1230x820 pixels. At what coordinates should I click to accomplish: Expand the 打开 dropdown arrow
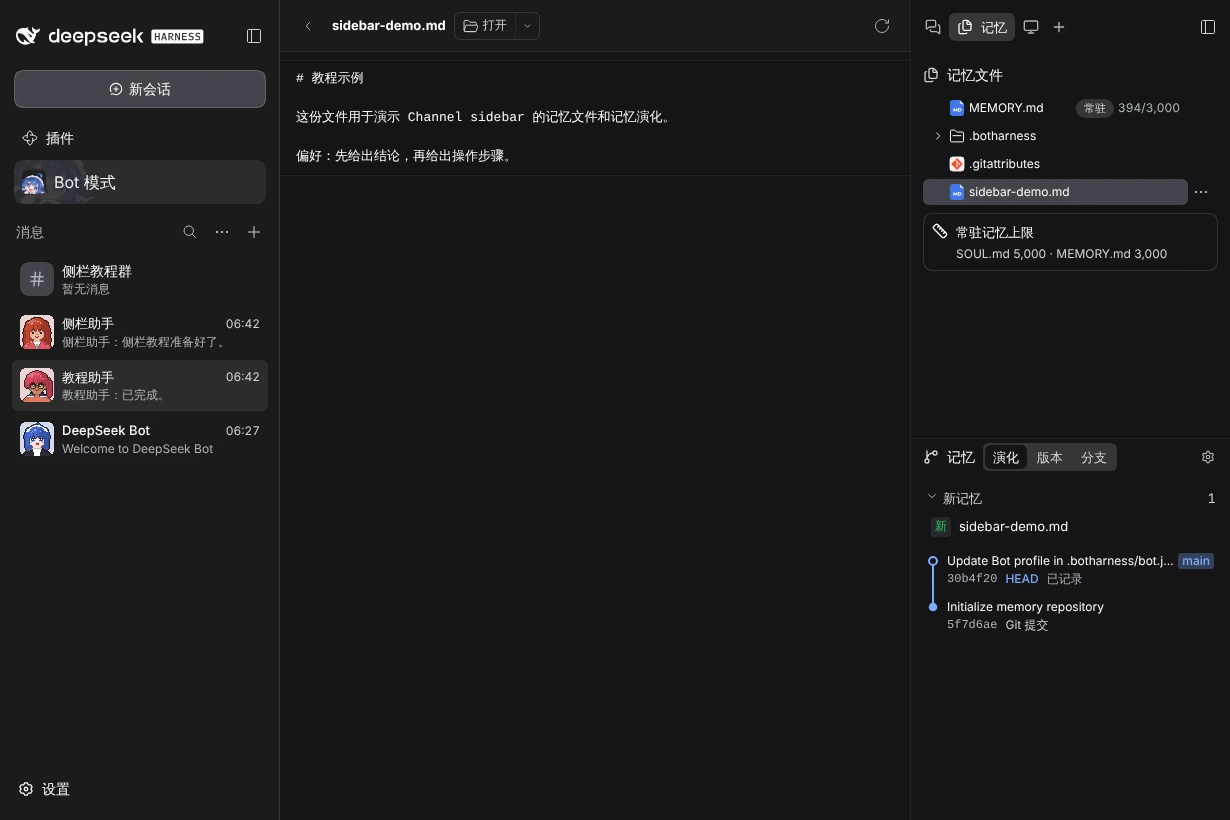[x=528, y=26]
